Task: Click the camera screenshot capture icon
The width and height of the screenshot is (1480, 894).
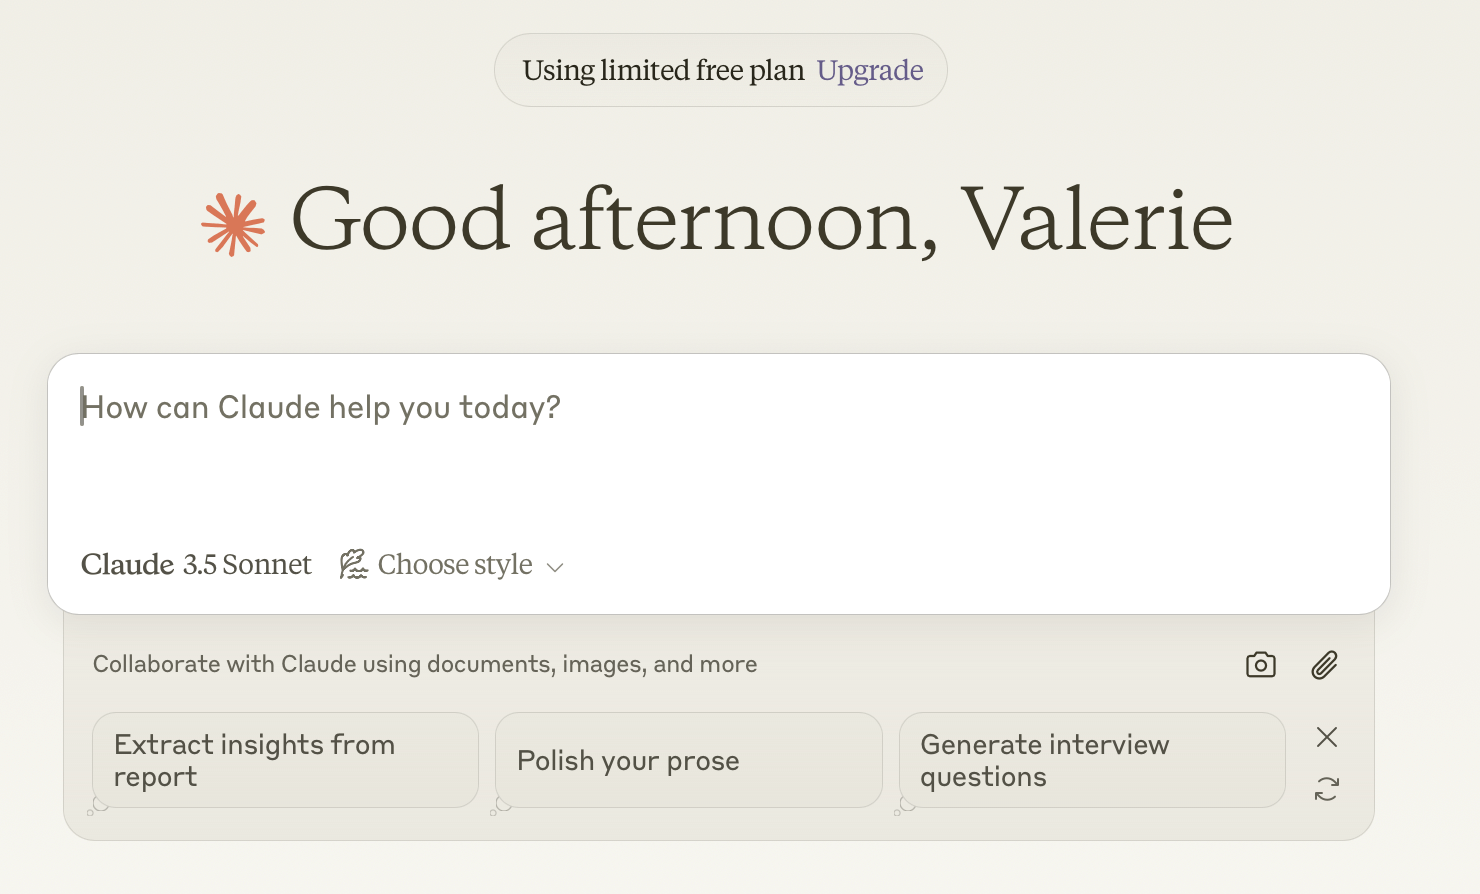Action: (x=1260, y=665)
